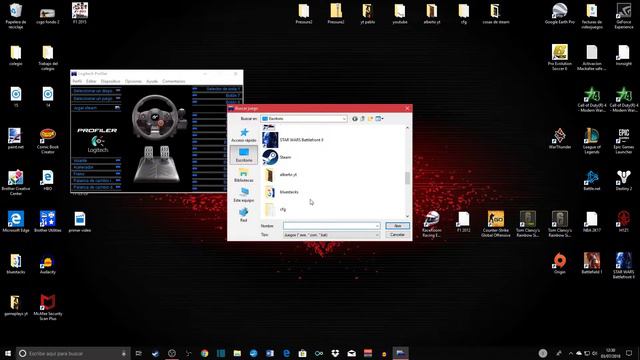Open the Opciones menu in Logitech Profiler

(x=133, y=81)
